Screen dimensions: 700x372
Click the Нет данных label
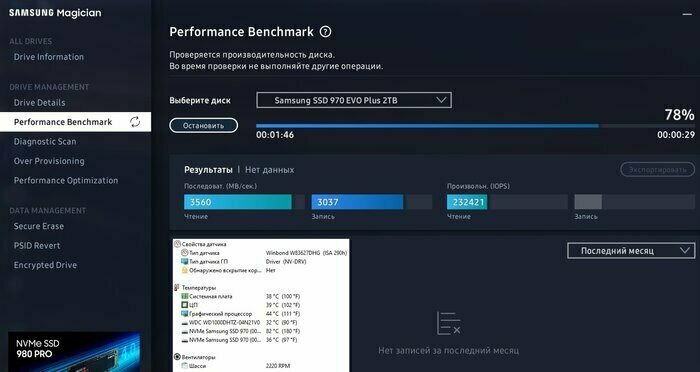[x=270, y=170]
